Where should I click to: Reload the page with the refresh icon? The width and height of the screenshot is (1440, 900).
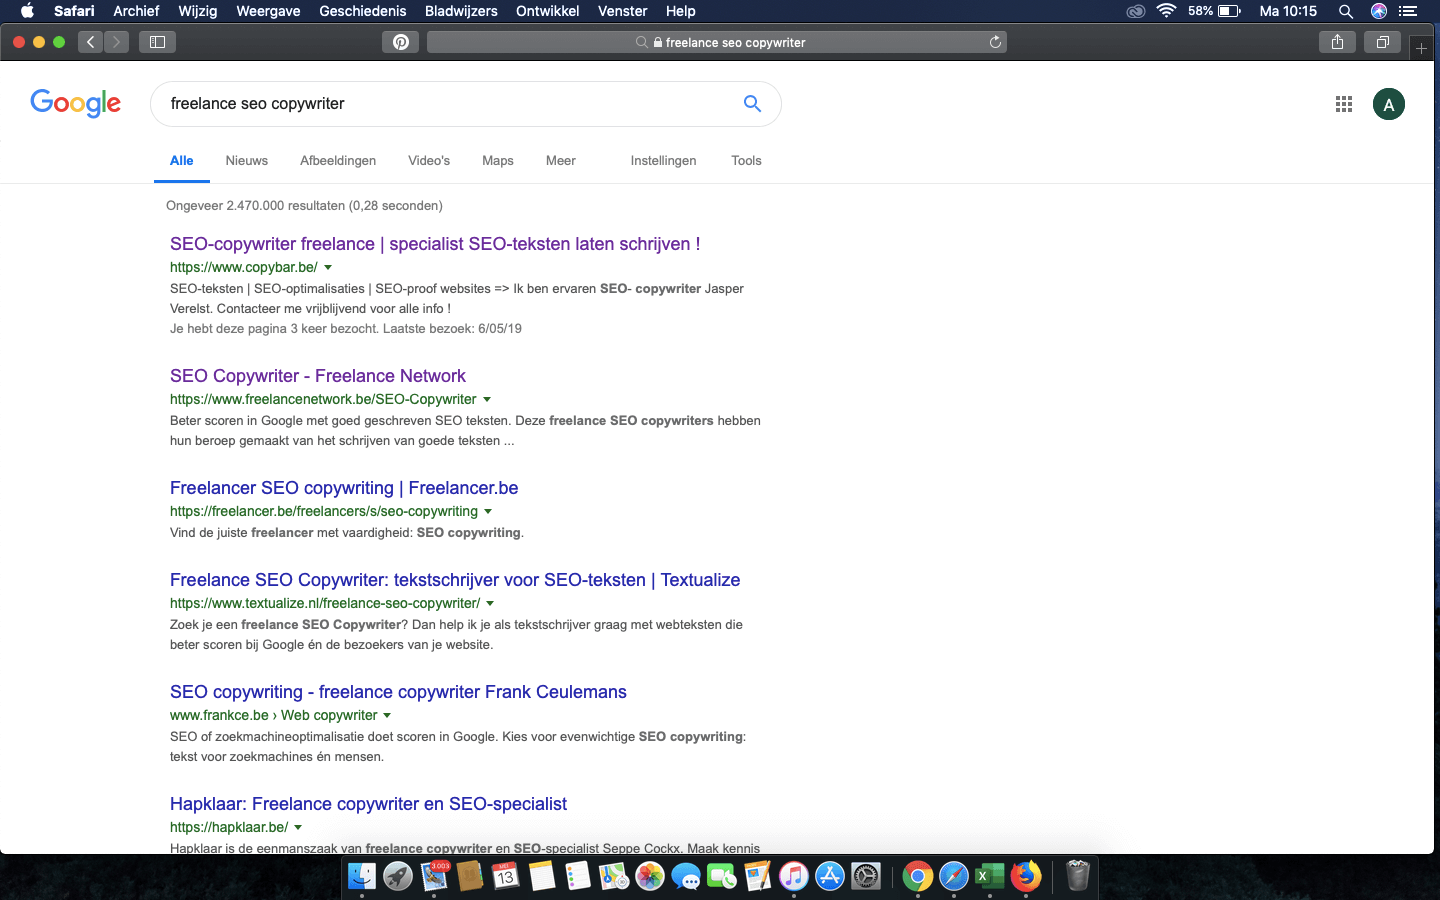(995, 42)
